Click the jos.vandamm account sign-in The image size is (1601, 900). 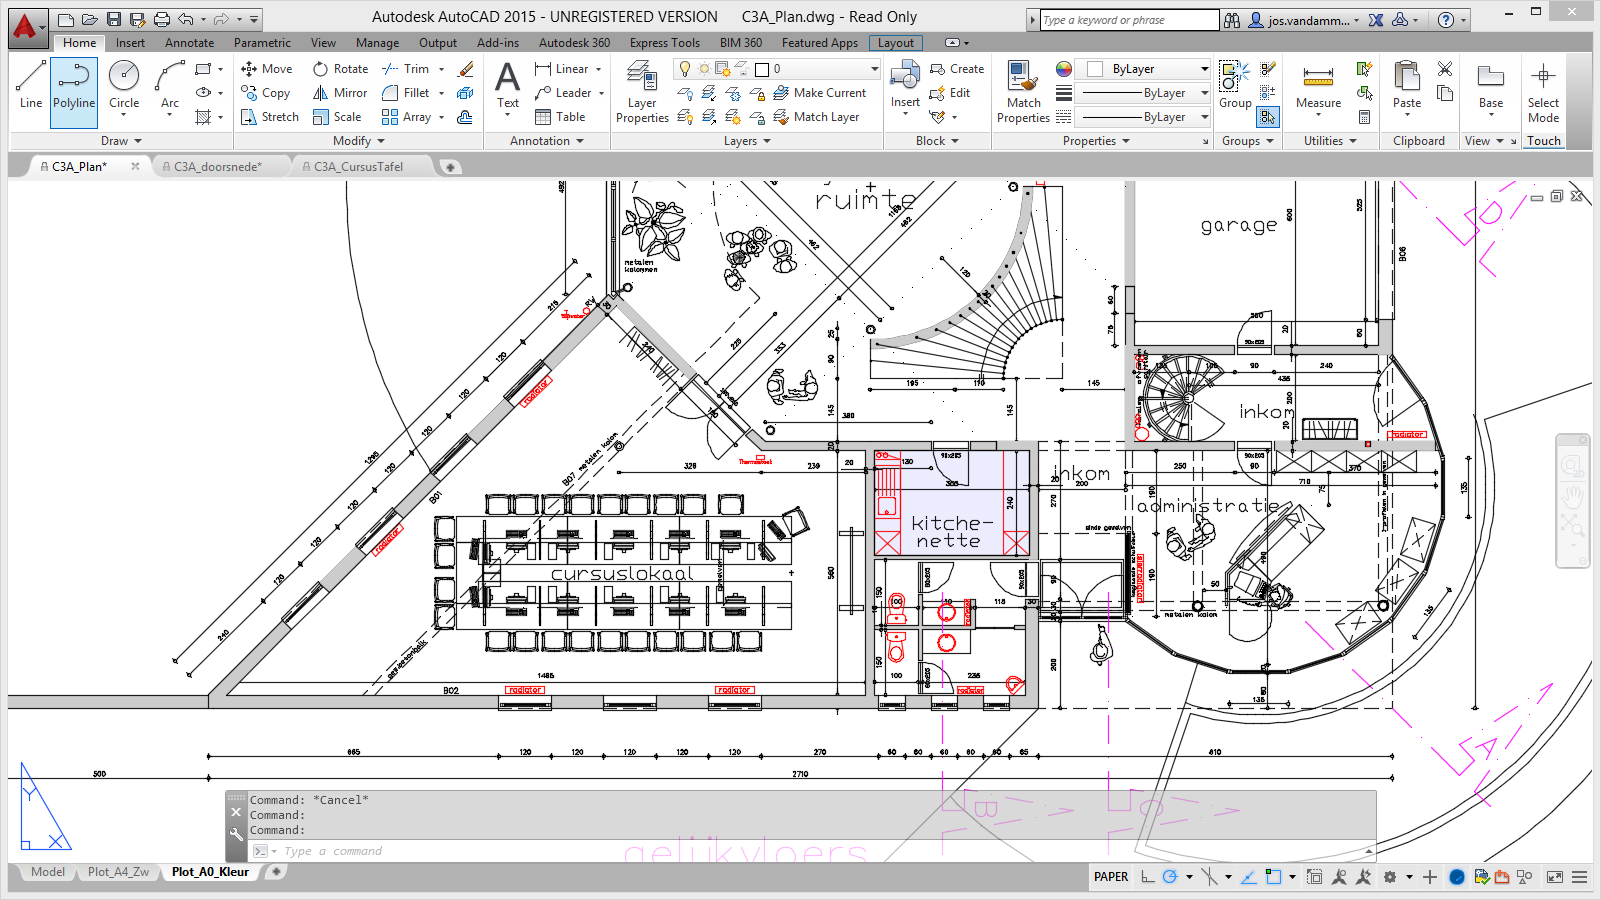click(1305, 20)
